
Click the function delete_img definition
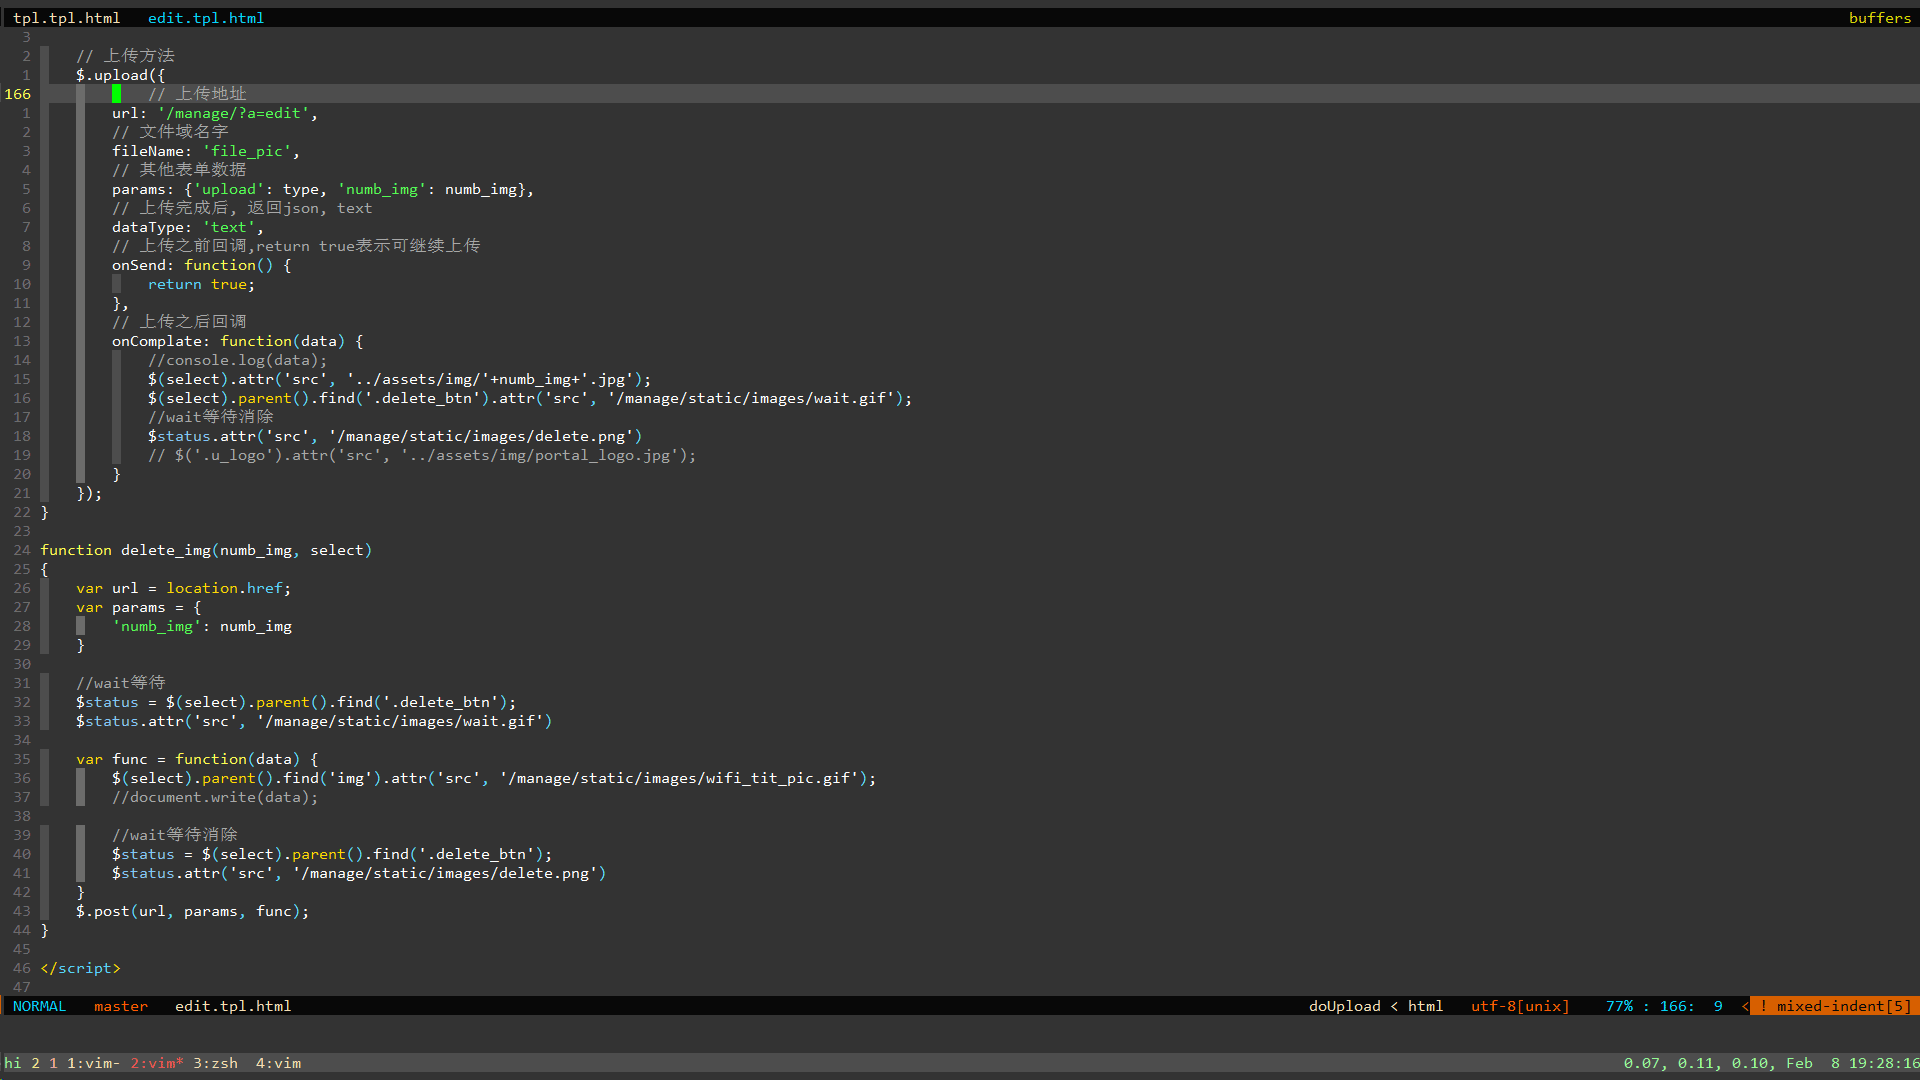205,550
